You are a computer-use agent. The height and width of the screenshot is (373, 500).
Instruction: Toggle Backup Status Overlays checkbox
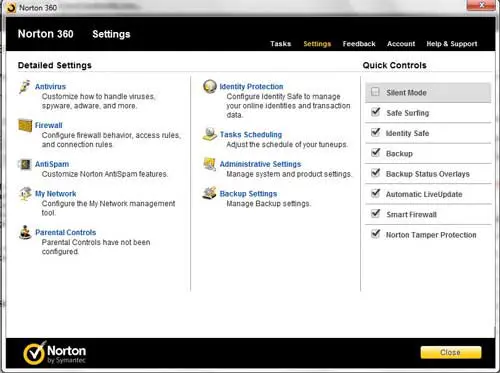pyautogui.click(x=376, y=173)
